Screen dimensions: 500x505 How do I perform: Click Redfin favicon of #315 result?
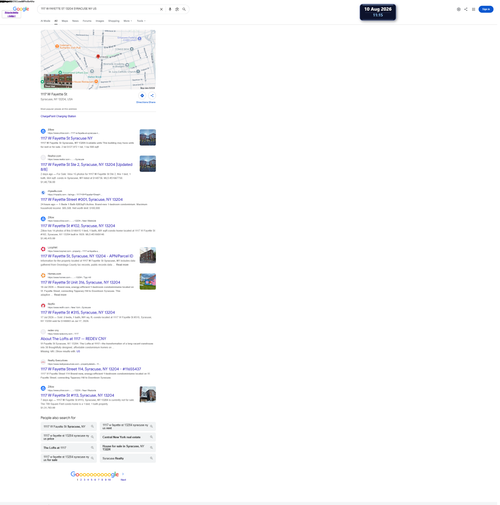point(43,305)
